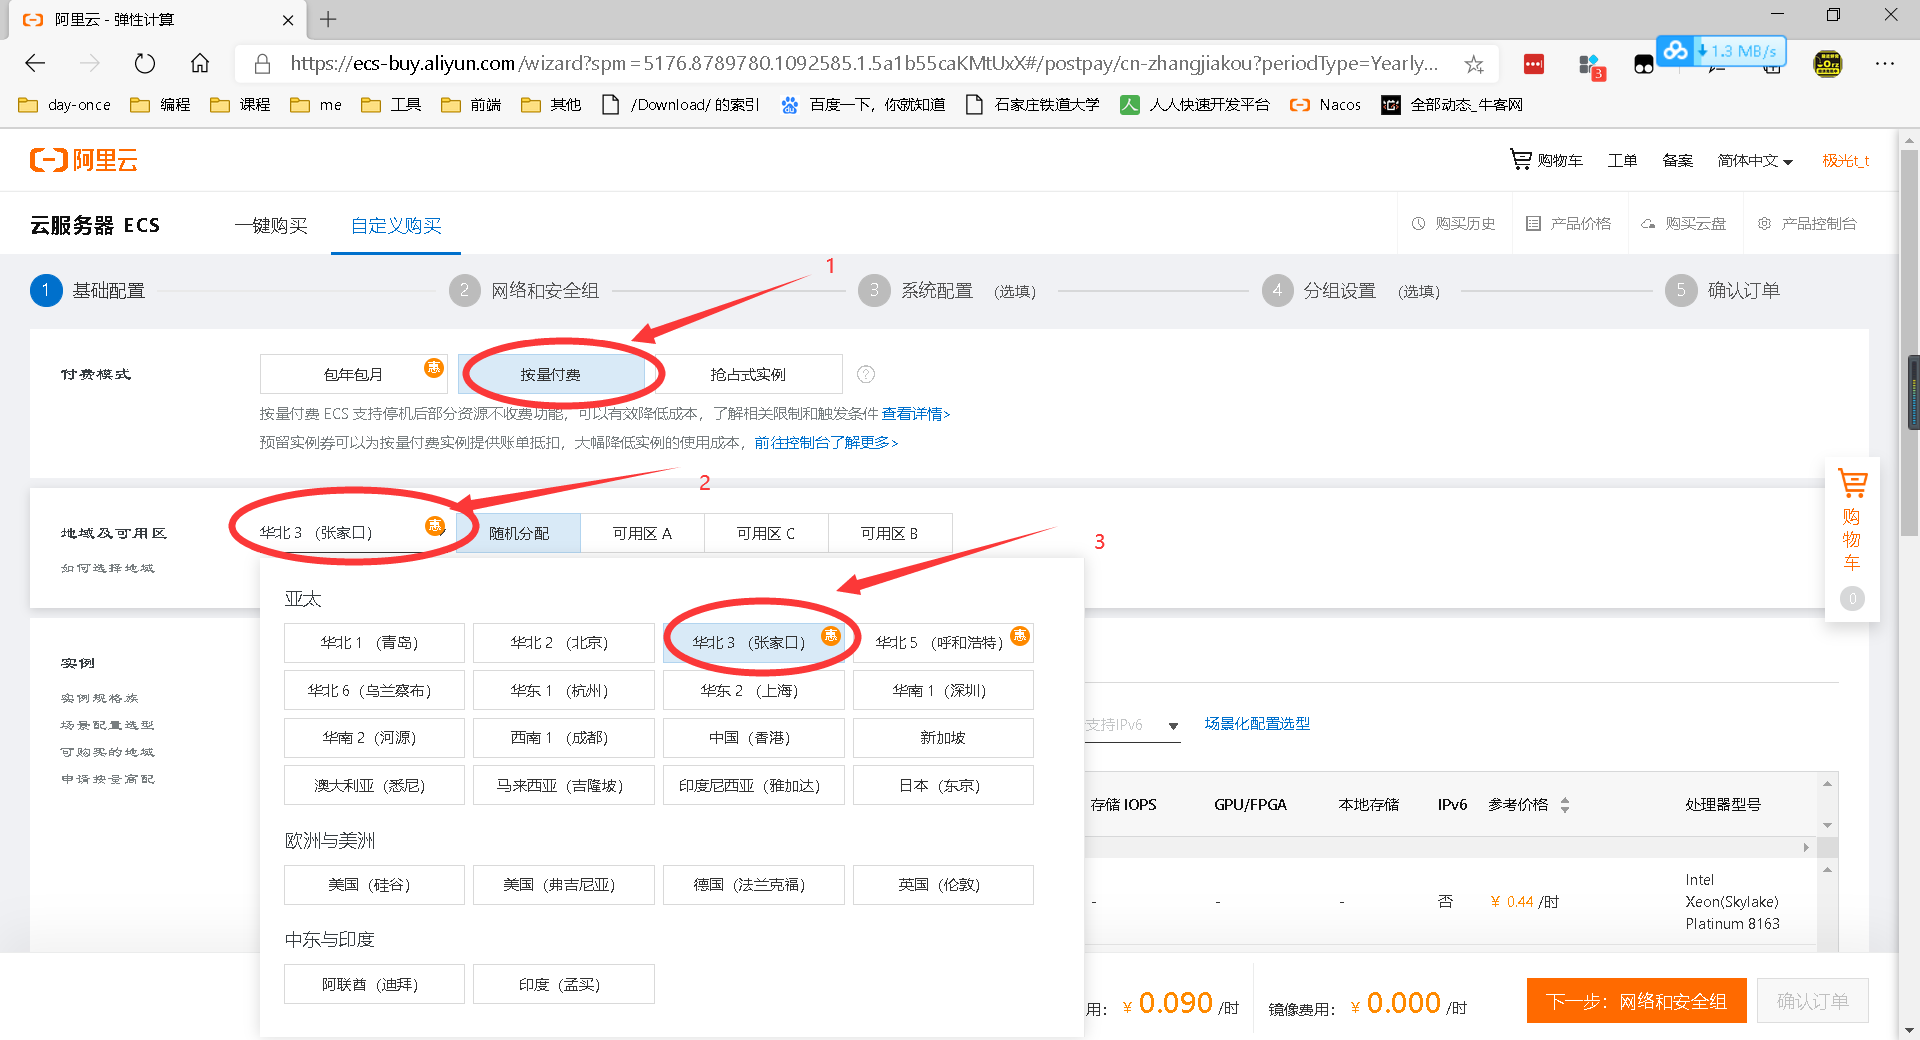Go to step 5 确认订单
Viewport: 1920px width, 1040px height.
pos(1722,290)
